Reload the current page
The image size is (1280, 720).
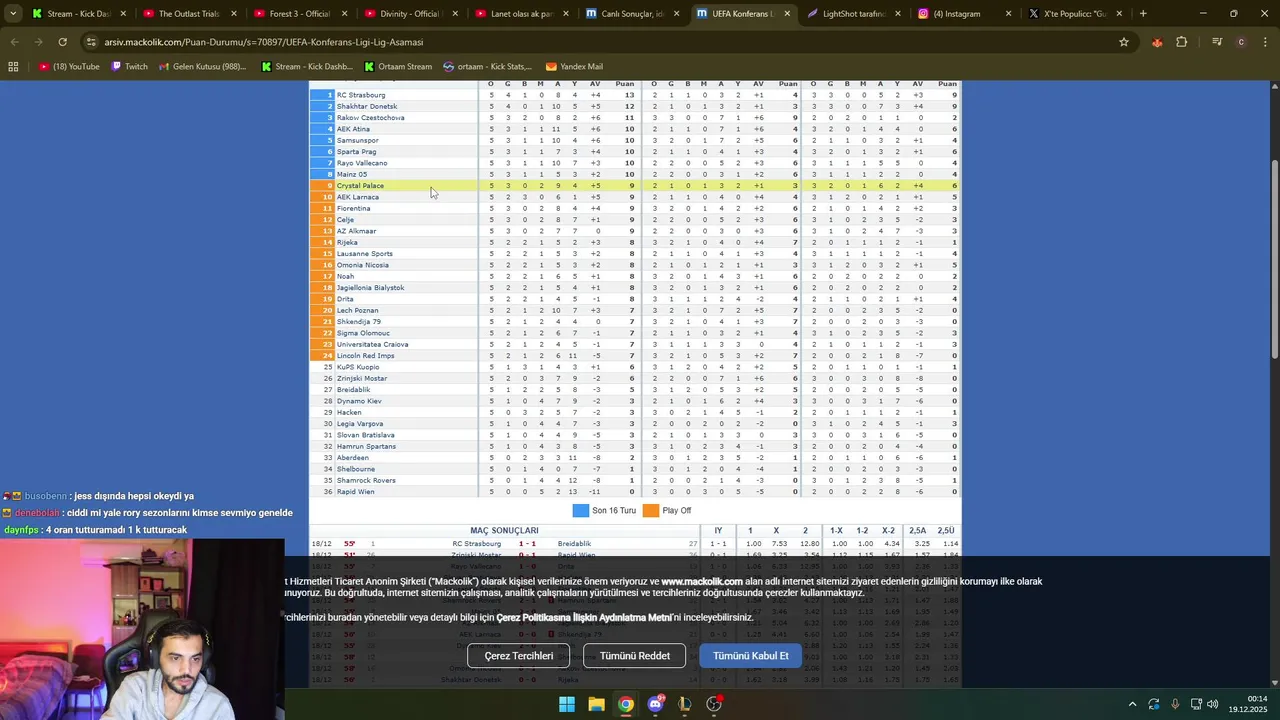pyautogui.click(x=62, y=42)
